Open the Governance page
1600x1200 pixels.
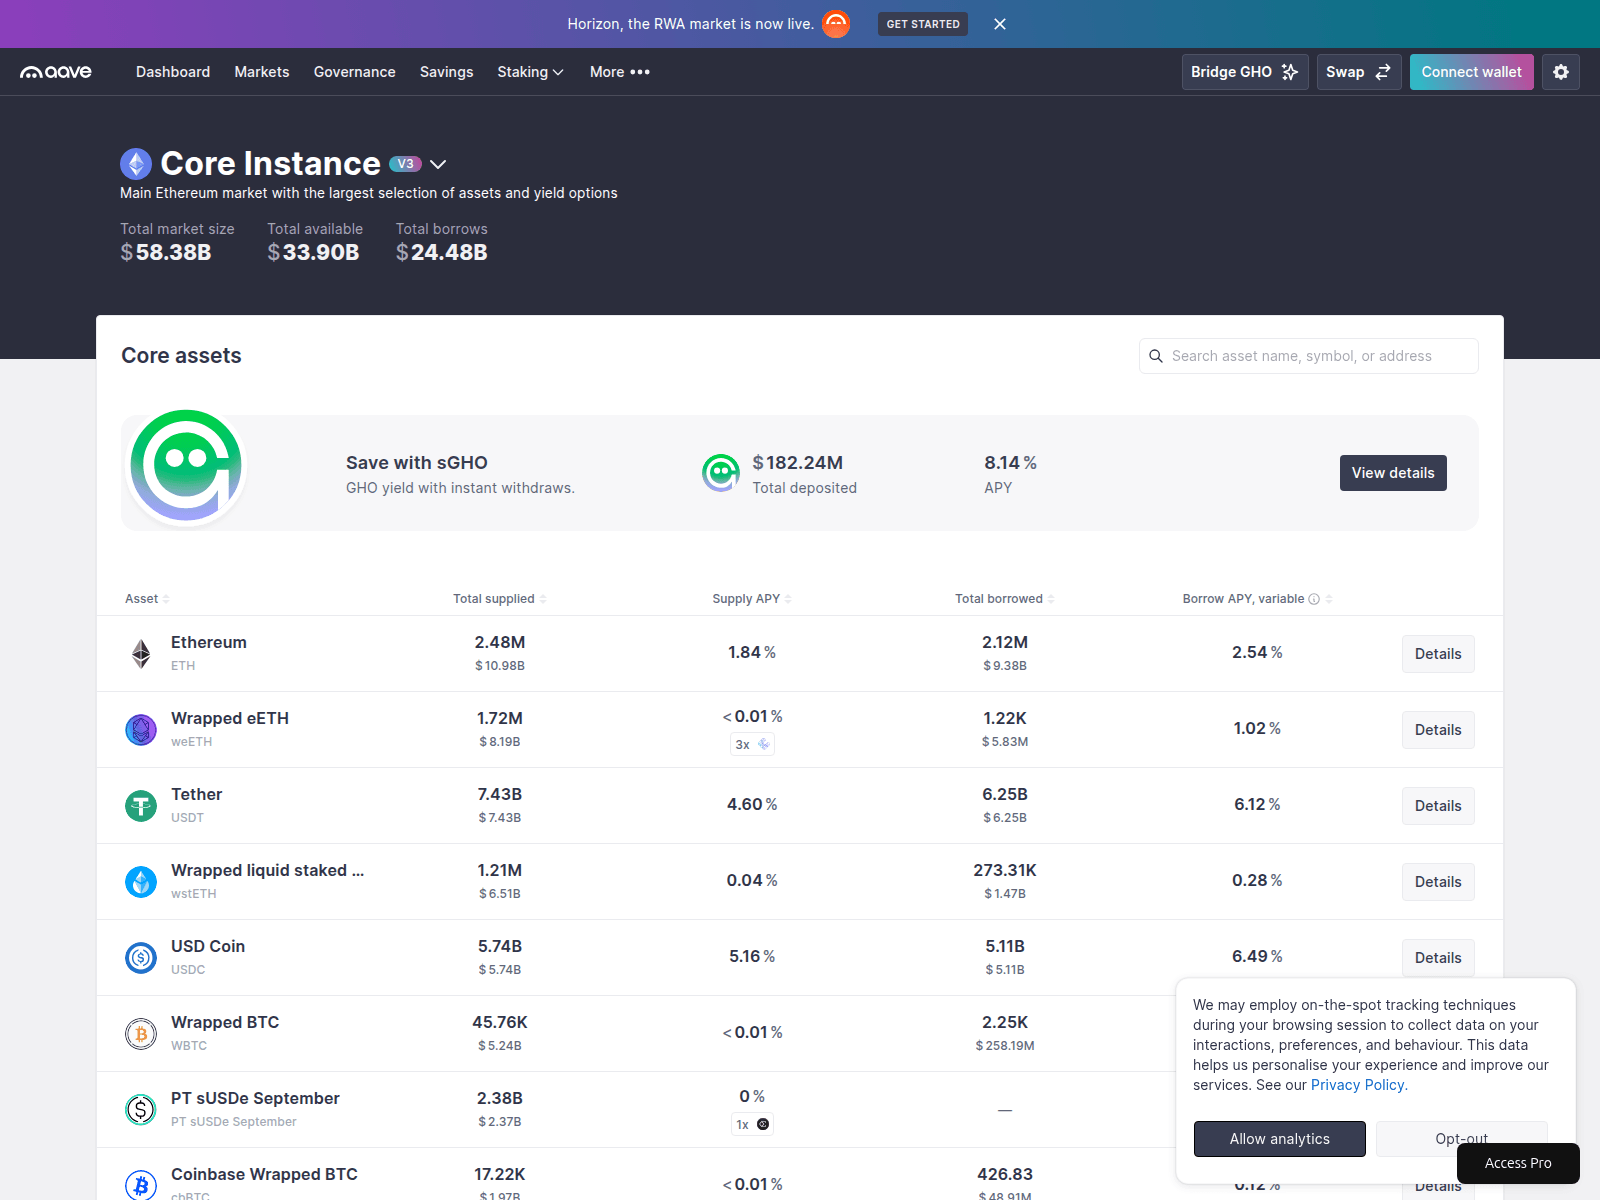[x=354, y=72]
